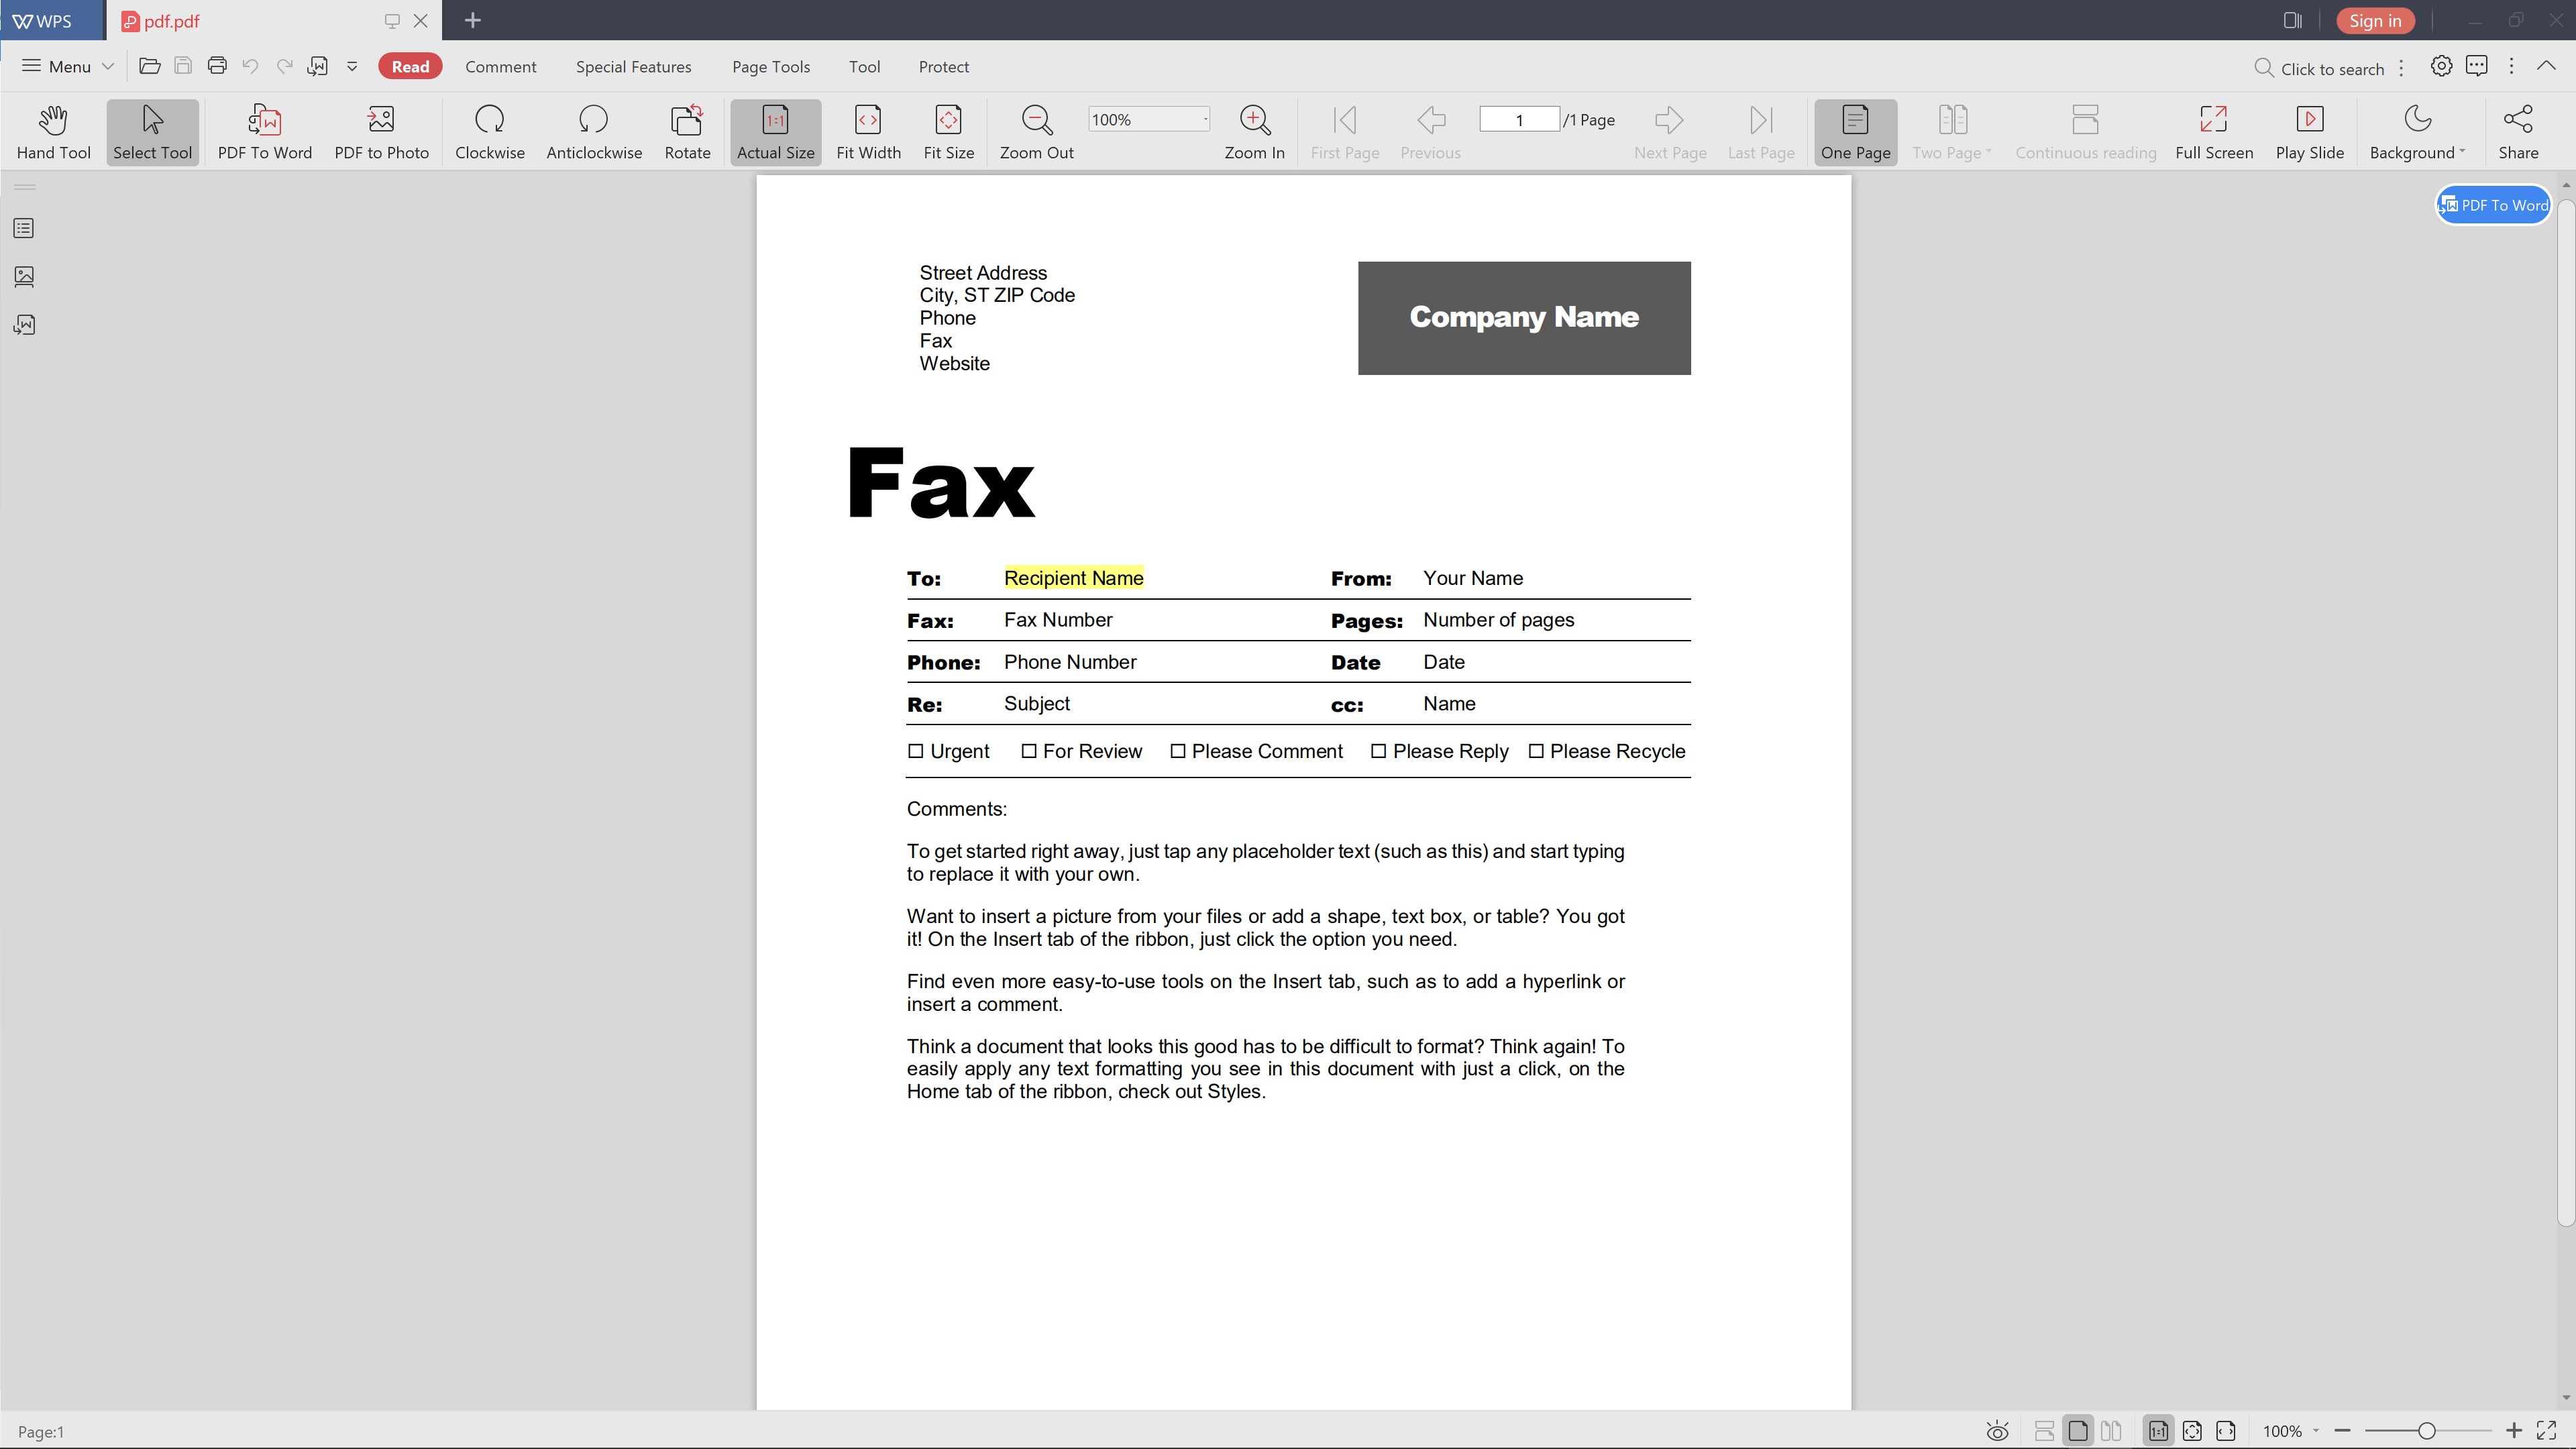Toggle One Page layout in ribbon
Screen dimensions: 2576x1449
(x=1855, y=132)
